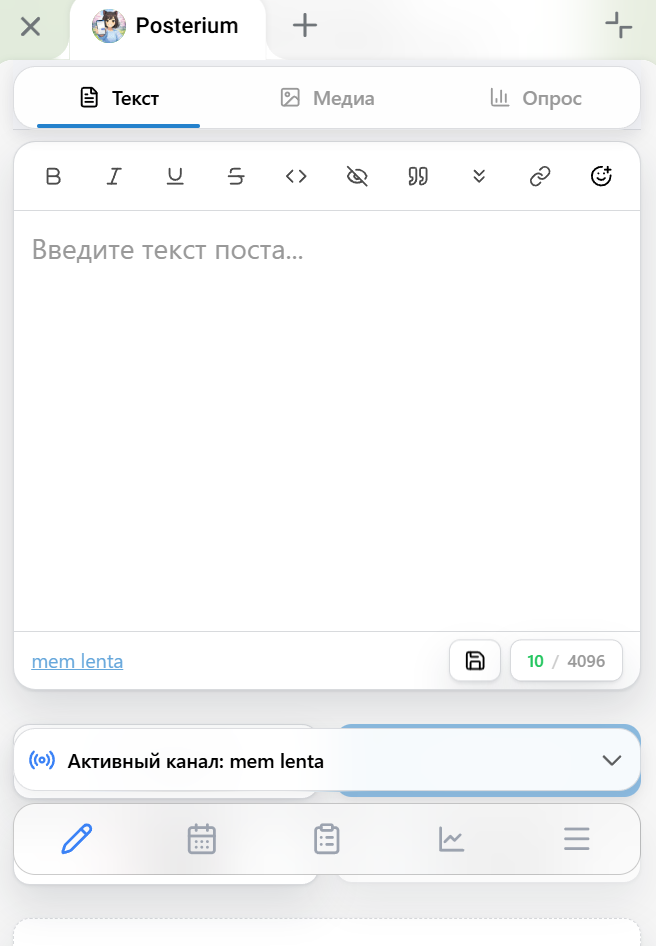656x946 pixels.
Task: Switch to the Медиа tab
Action: [328, 98]
